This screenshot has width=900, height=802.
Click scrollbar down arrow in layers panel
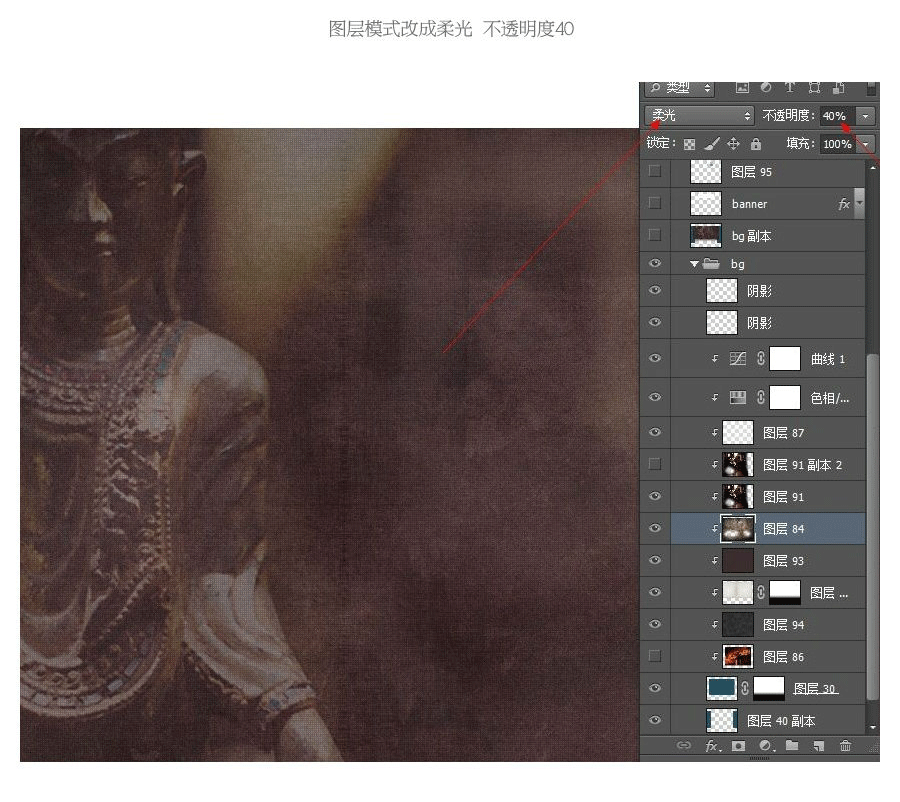873,727
